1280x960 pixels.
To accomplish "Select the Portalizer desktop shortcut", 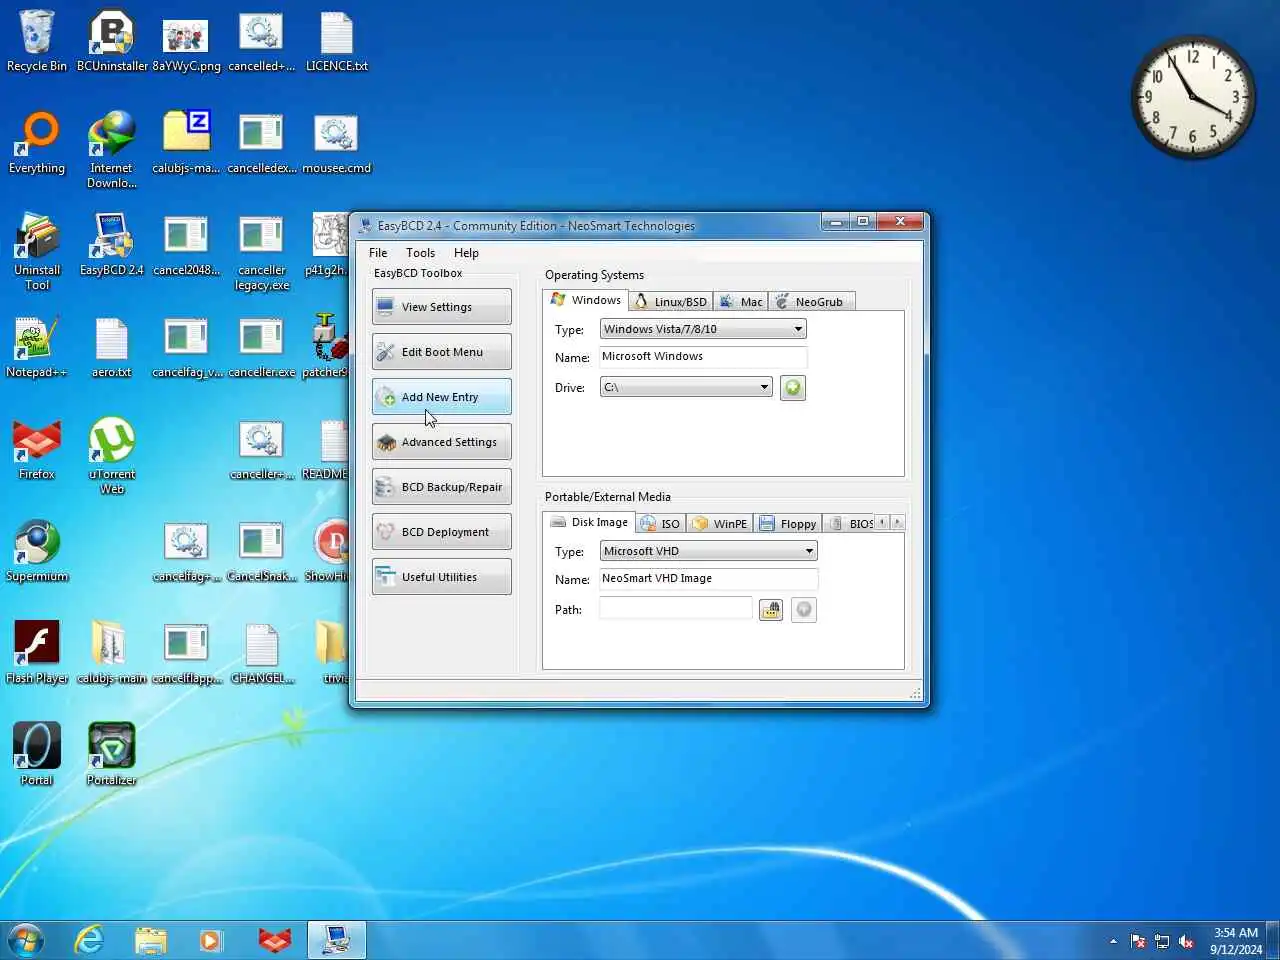I will (112, 755).
